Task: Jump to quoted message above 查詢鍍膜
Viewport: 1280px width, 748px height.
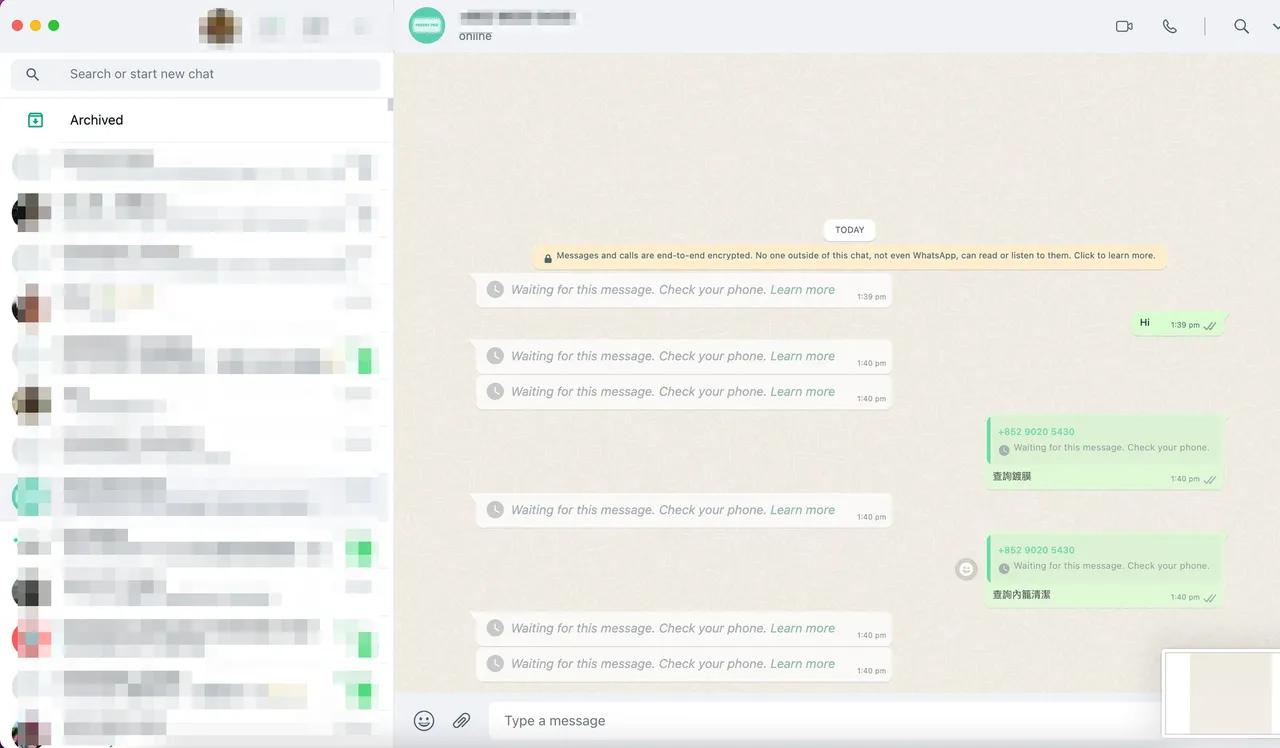Action: pyautogui.click(x=1105, y=440)
